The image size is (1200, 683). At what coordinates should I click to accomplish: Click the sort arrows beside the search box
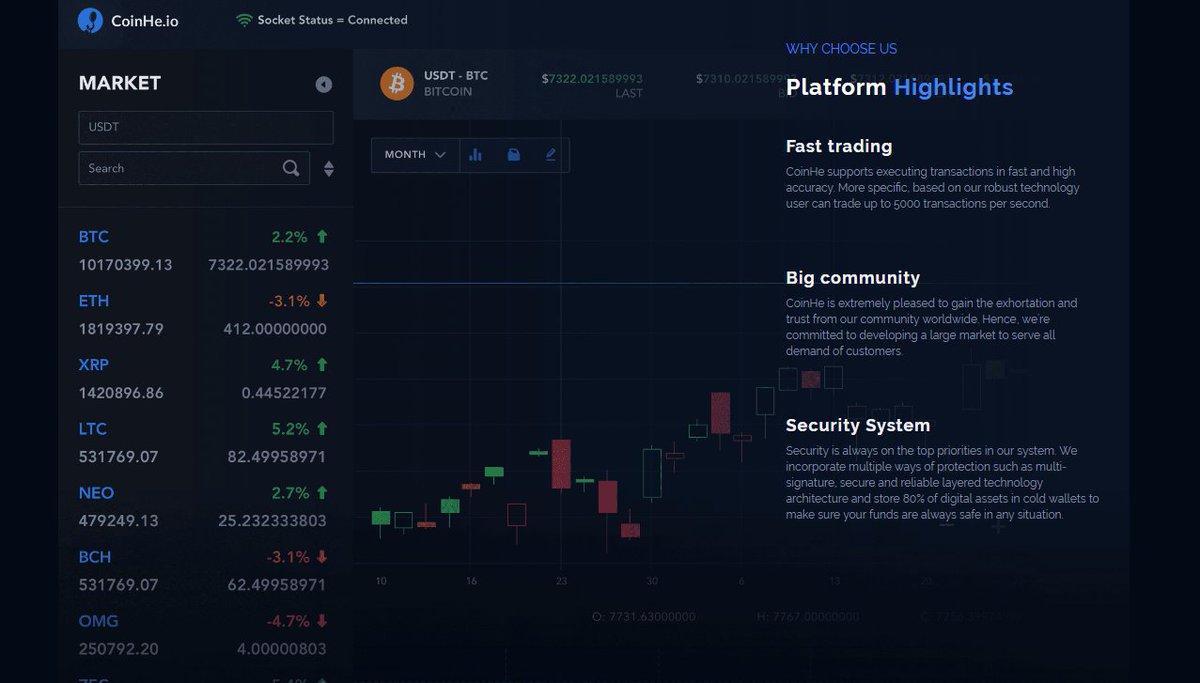[329, 168]
